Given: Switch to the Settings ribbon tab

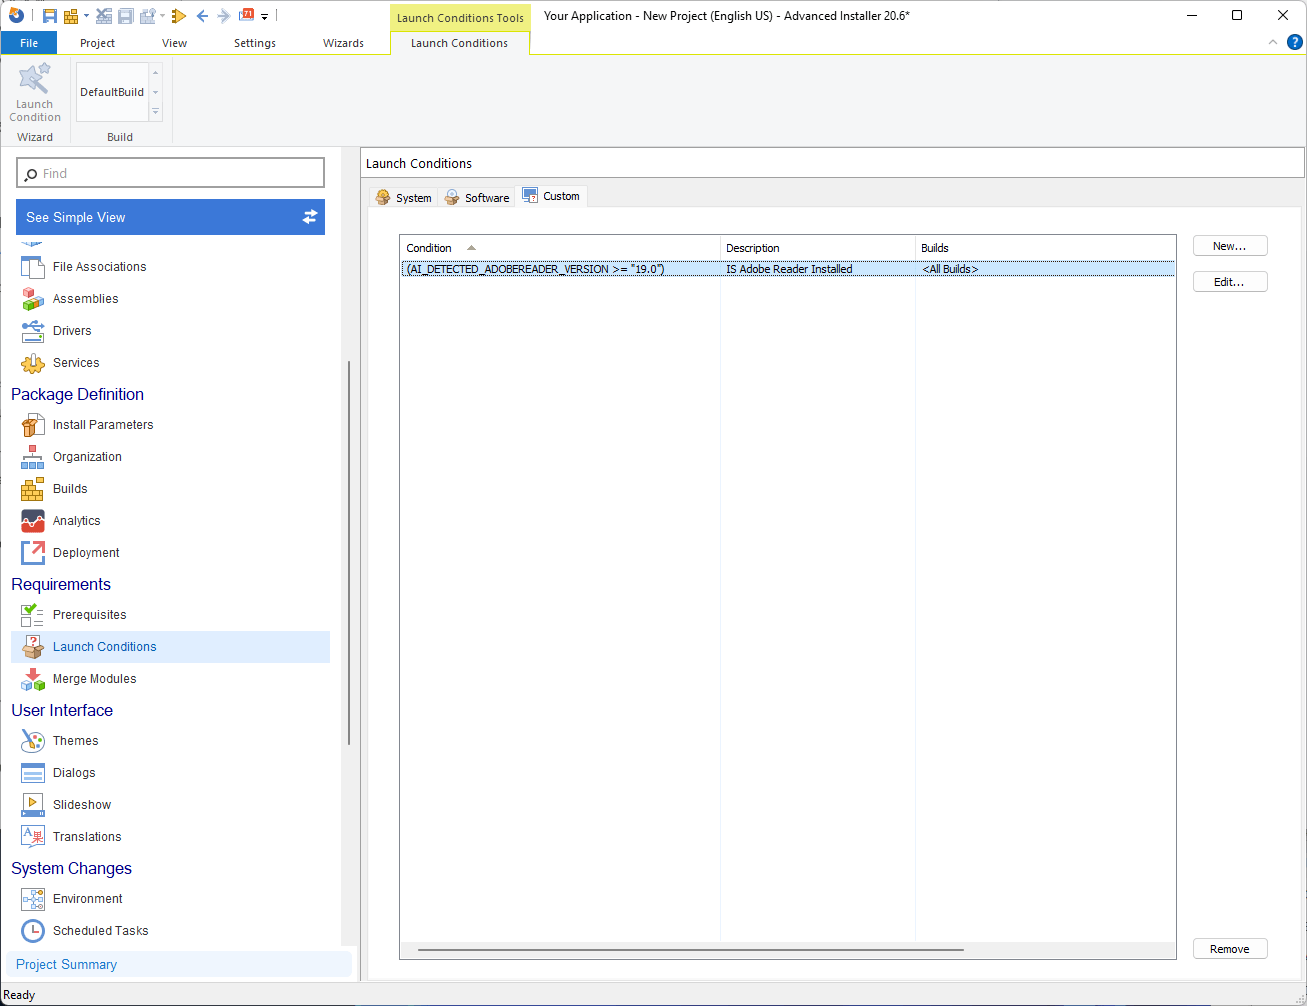Looking at the screenshot, I should pyautogui.click(x=255, y=43).
